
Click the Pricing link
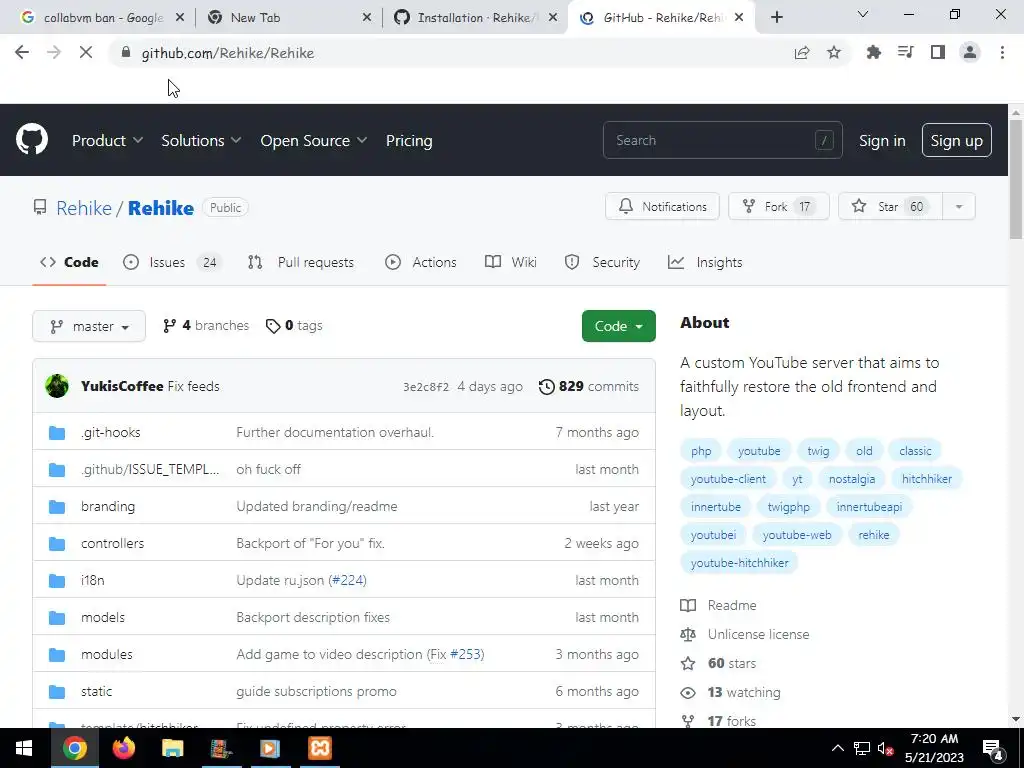409,140
